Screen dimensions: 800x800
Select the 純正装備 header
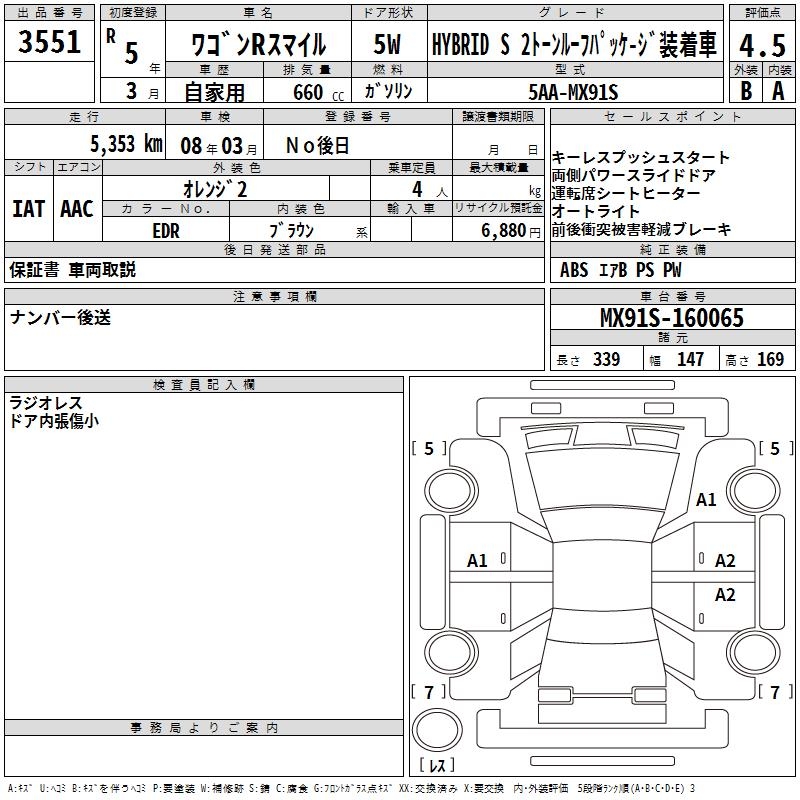672,249
